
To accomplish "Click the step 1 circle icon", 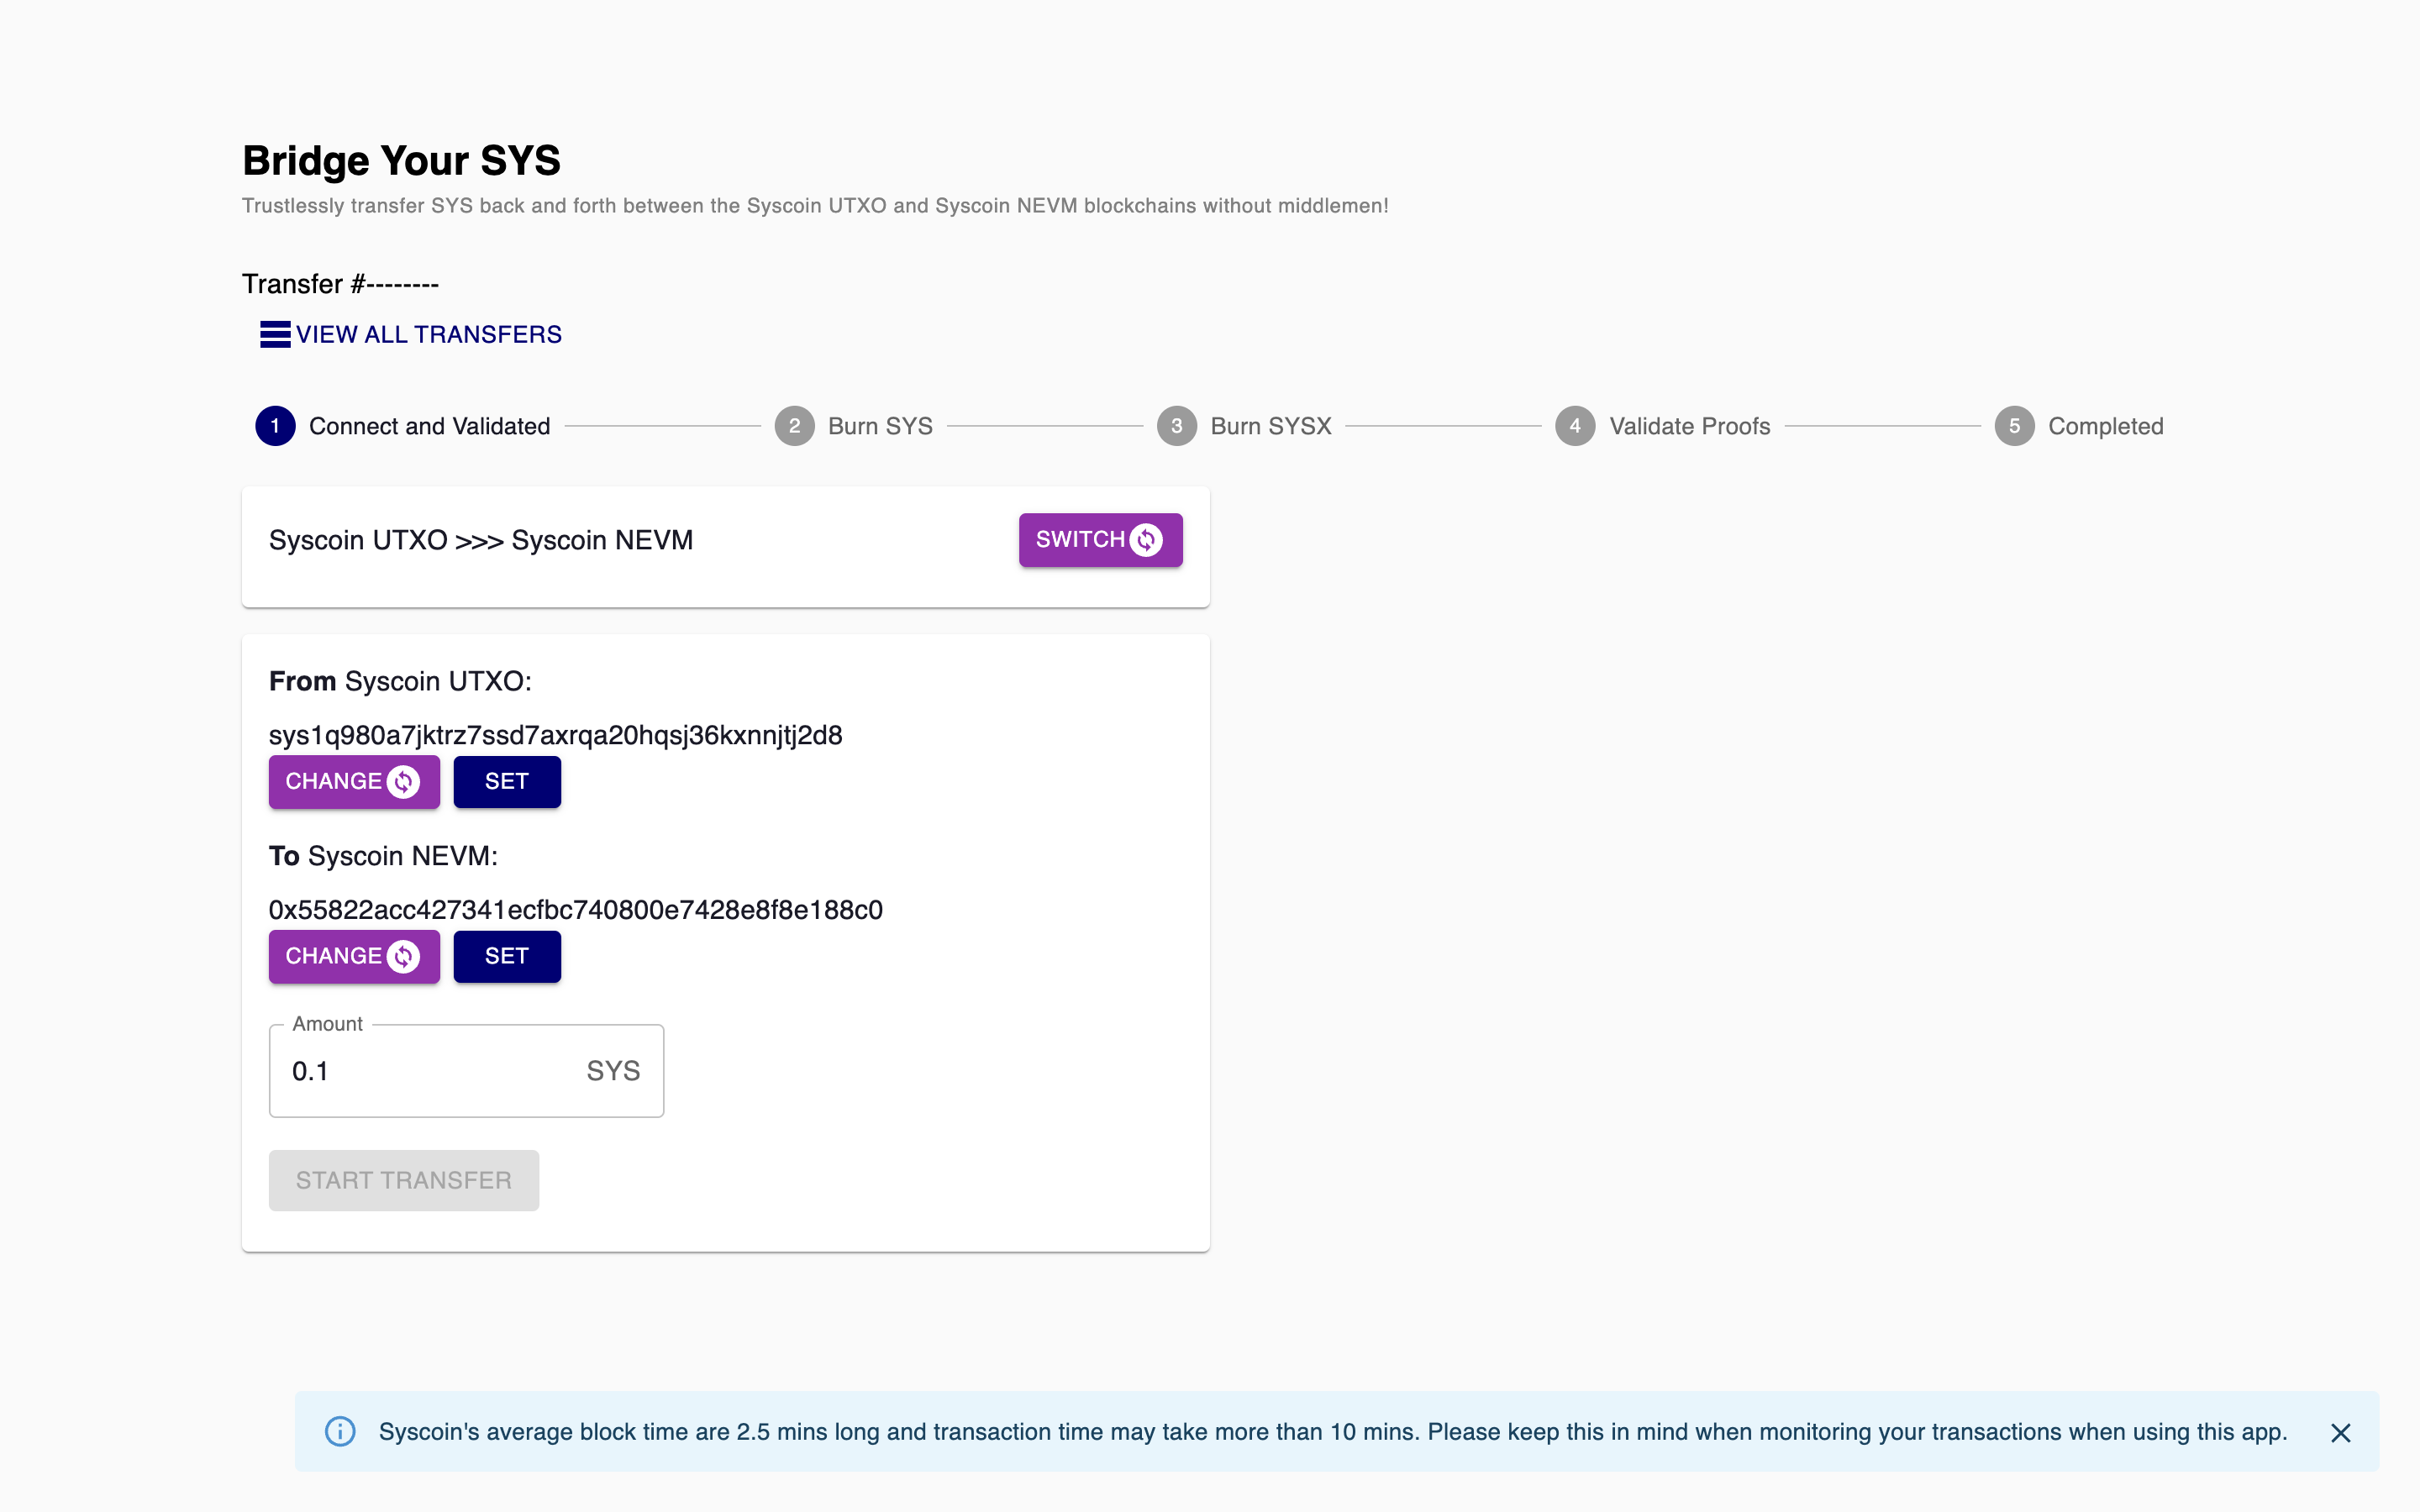I will [x=275, y=426].
